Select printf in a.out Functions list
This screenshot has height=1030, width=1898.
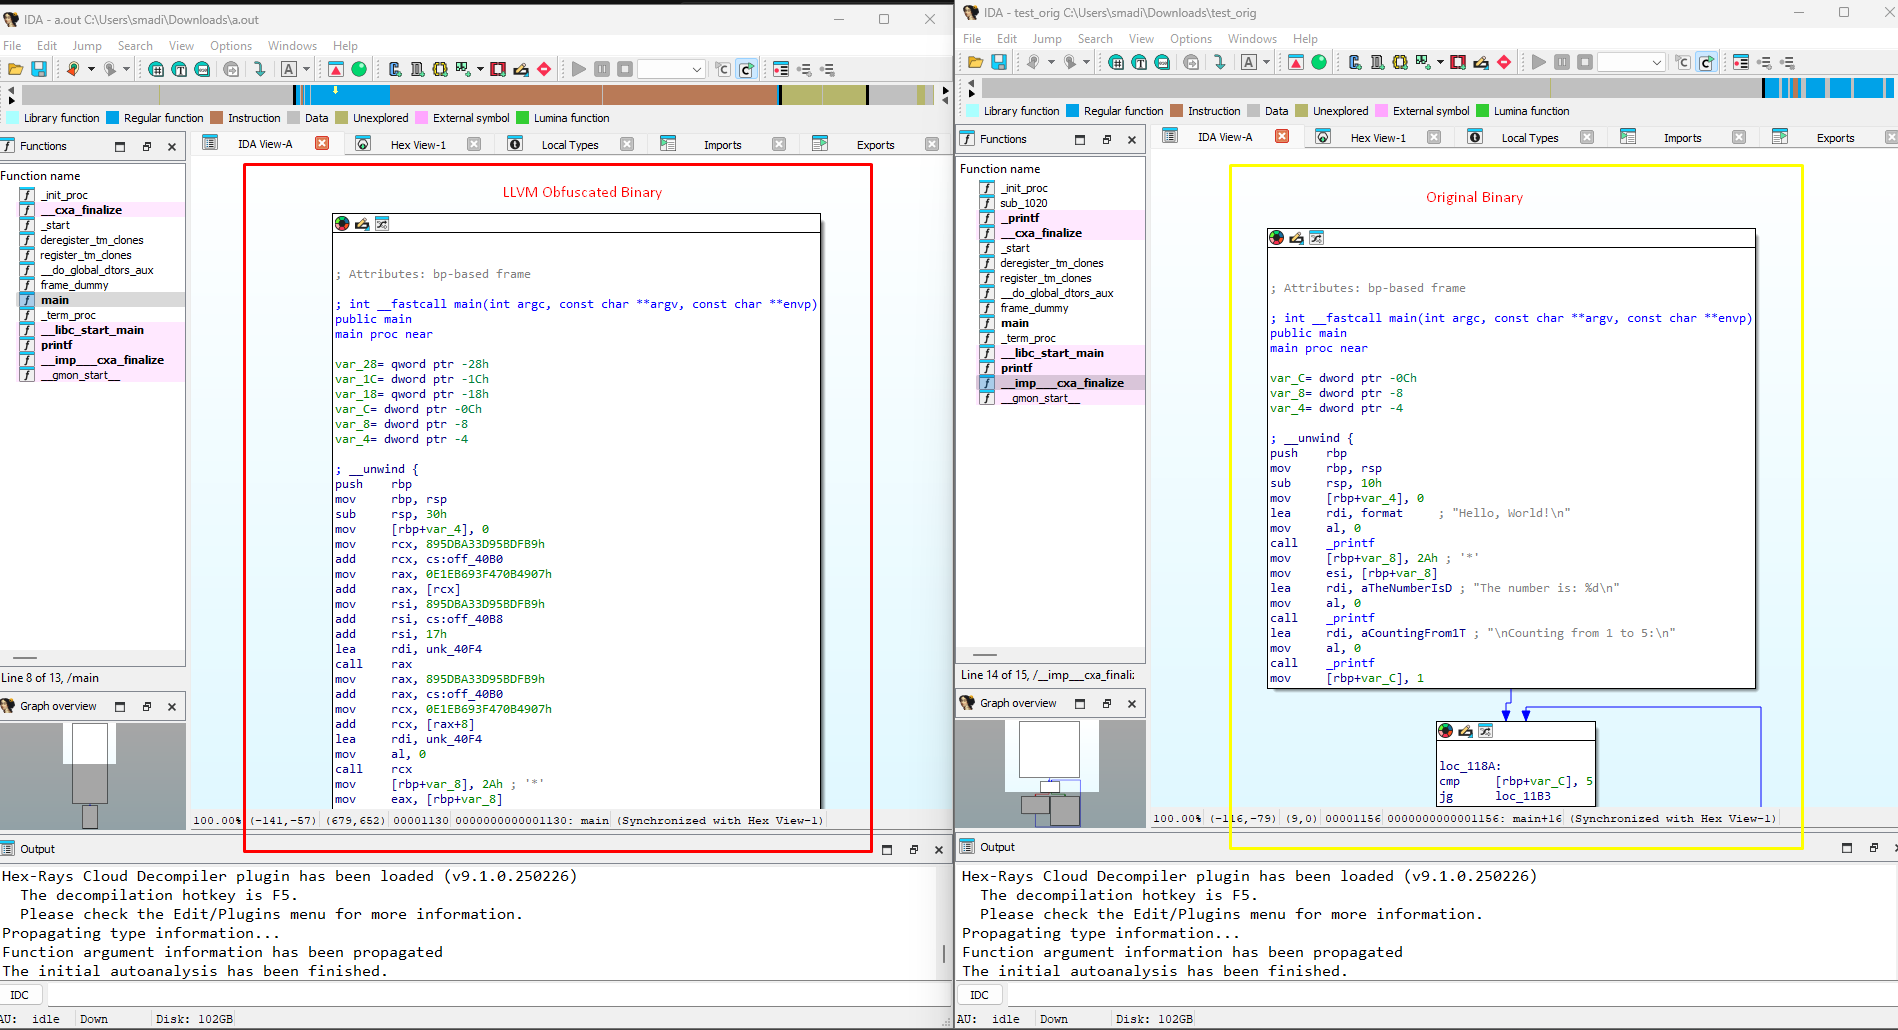57,345
